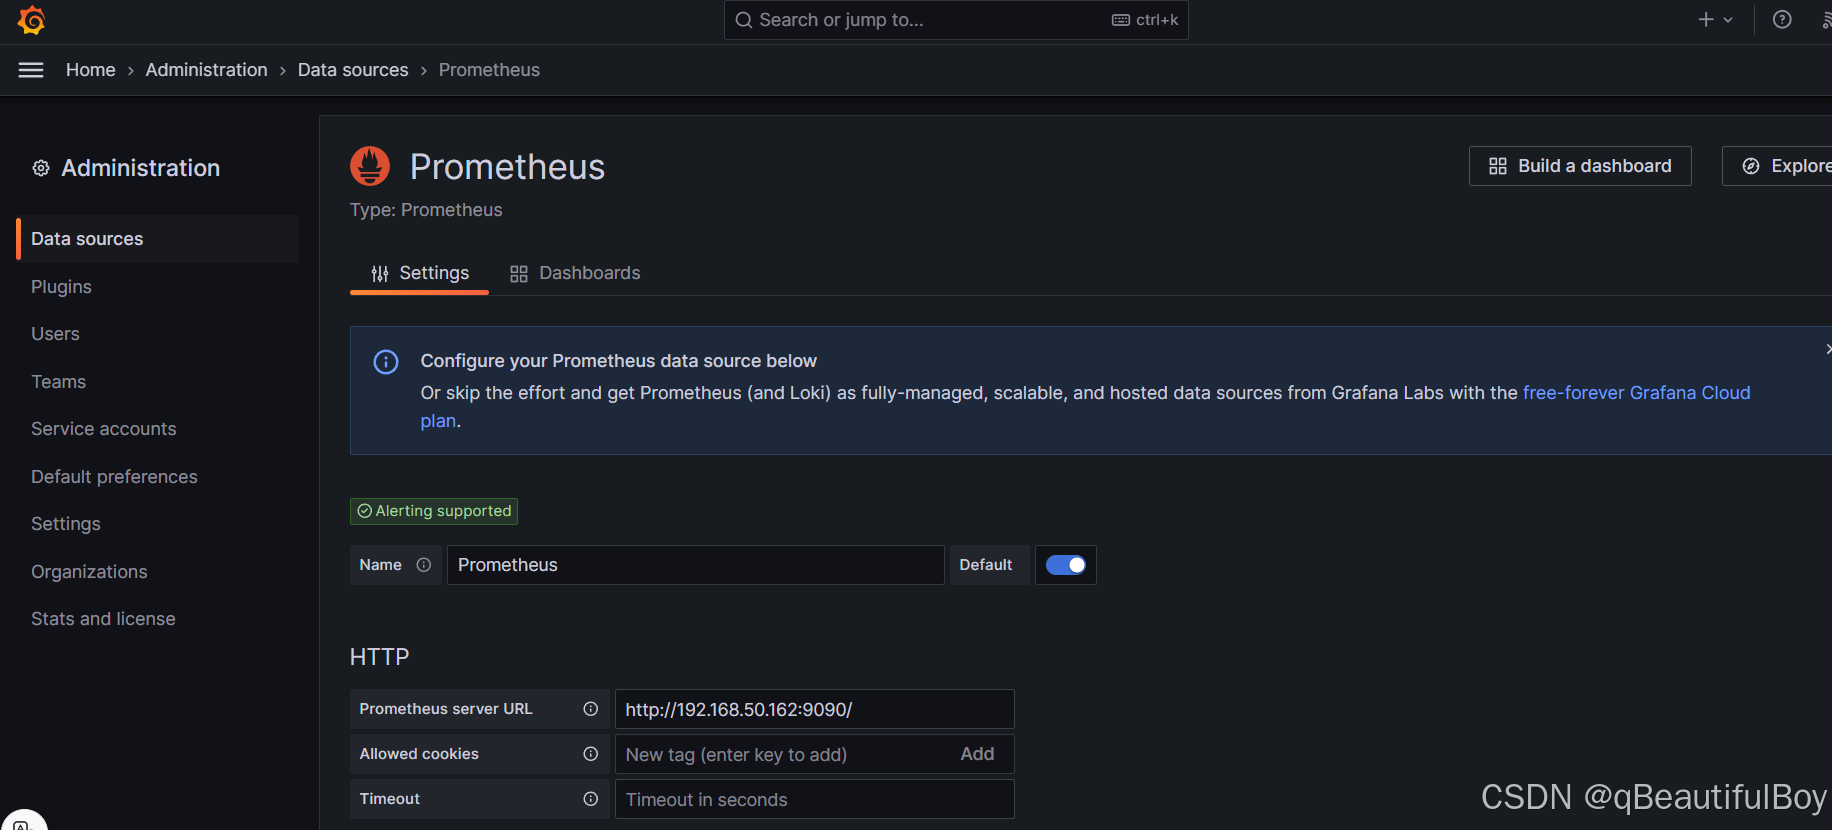Click the help question mark icon
Viewport: 1832px width, 830px height.
(1782, 20)
